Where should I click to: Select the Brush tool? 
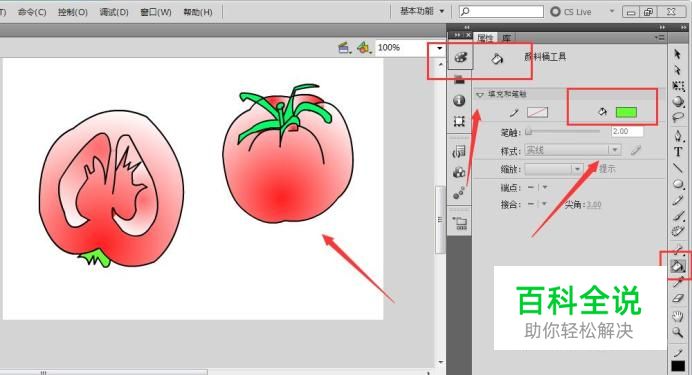678,216
